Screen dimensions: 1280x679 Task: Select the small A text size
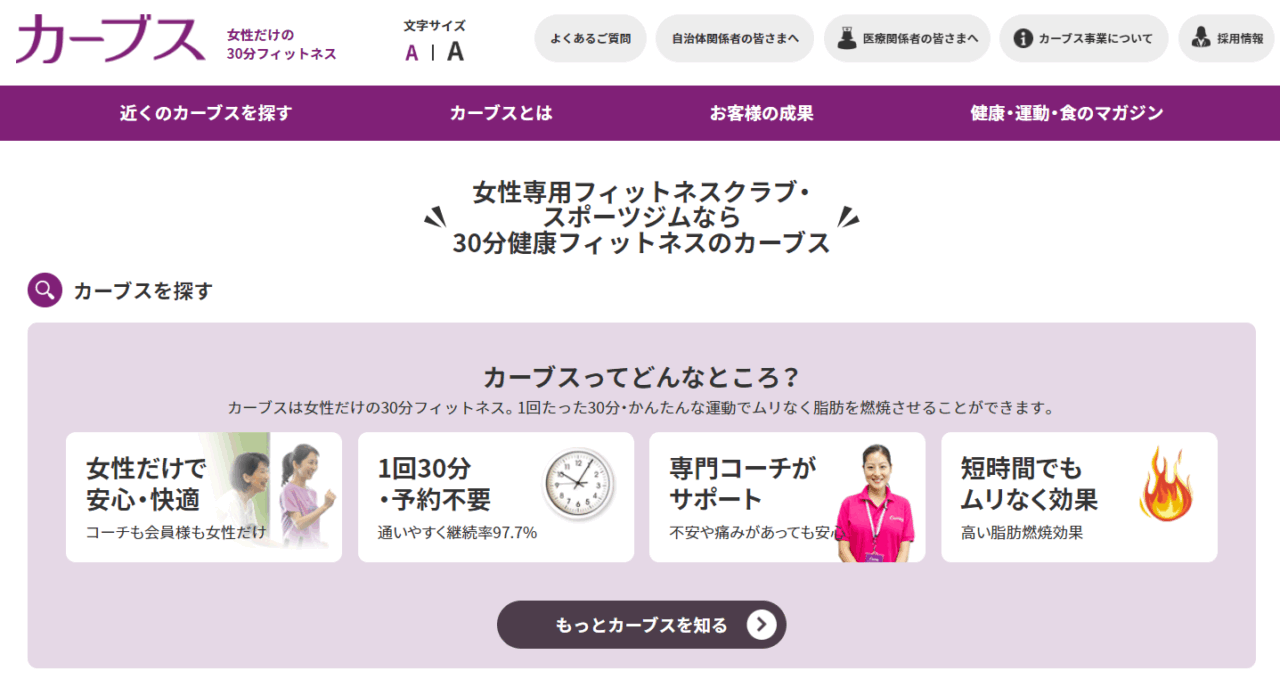(x=412, y=53)
